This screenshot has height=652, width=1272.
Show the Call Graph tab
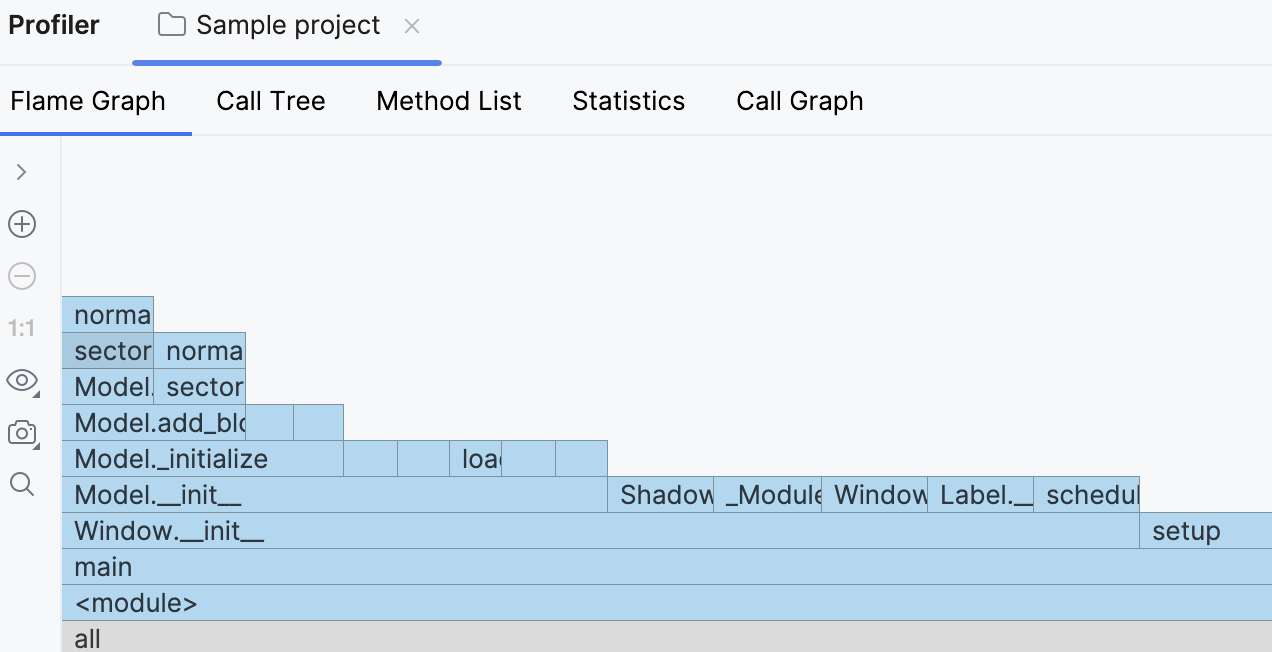pyautogui.click(x=800, y=101)
